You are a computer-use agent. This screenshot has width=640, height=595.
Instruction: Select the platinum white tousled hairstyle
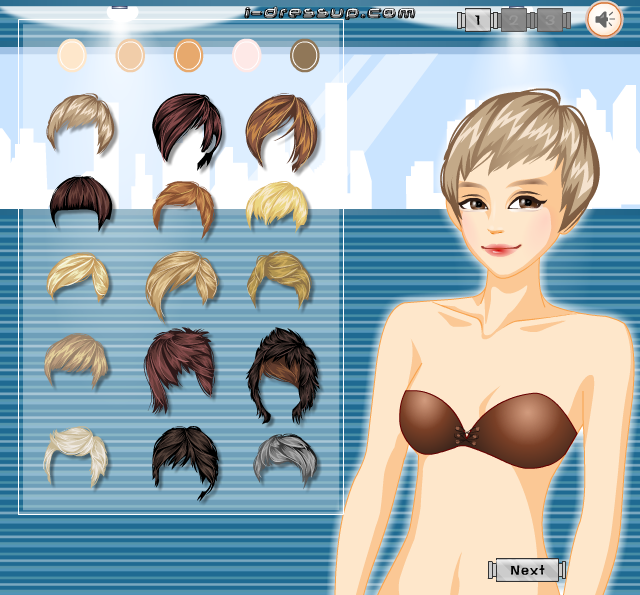[76, 455]
